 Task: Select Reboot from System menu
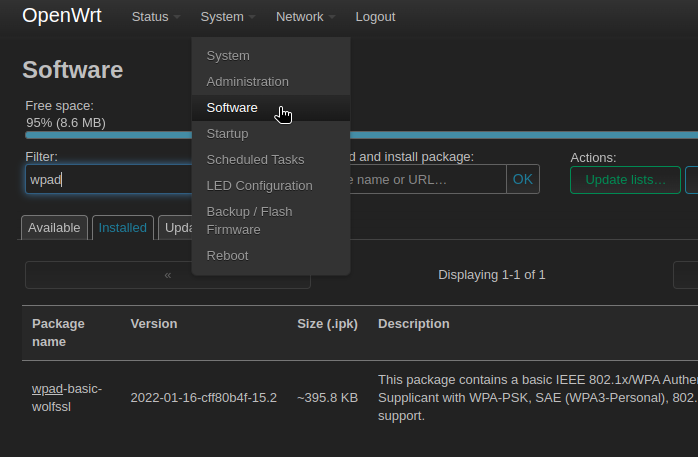[x=271, y=256]
